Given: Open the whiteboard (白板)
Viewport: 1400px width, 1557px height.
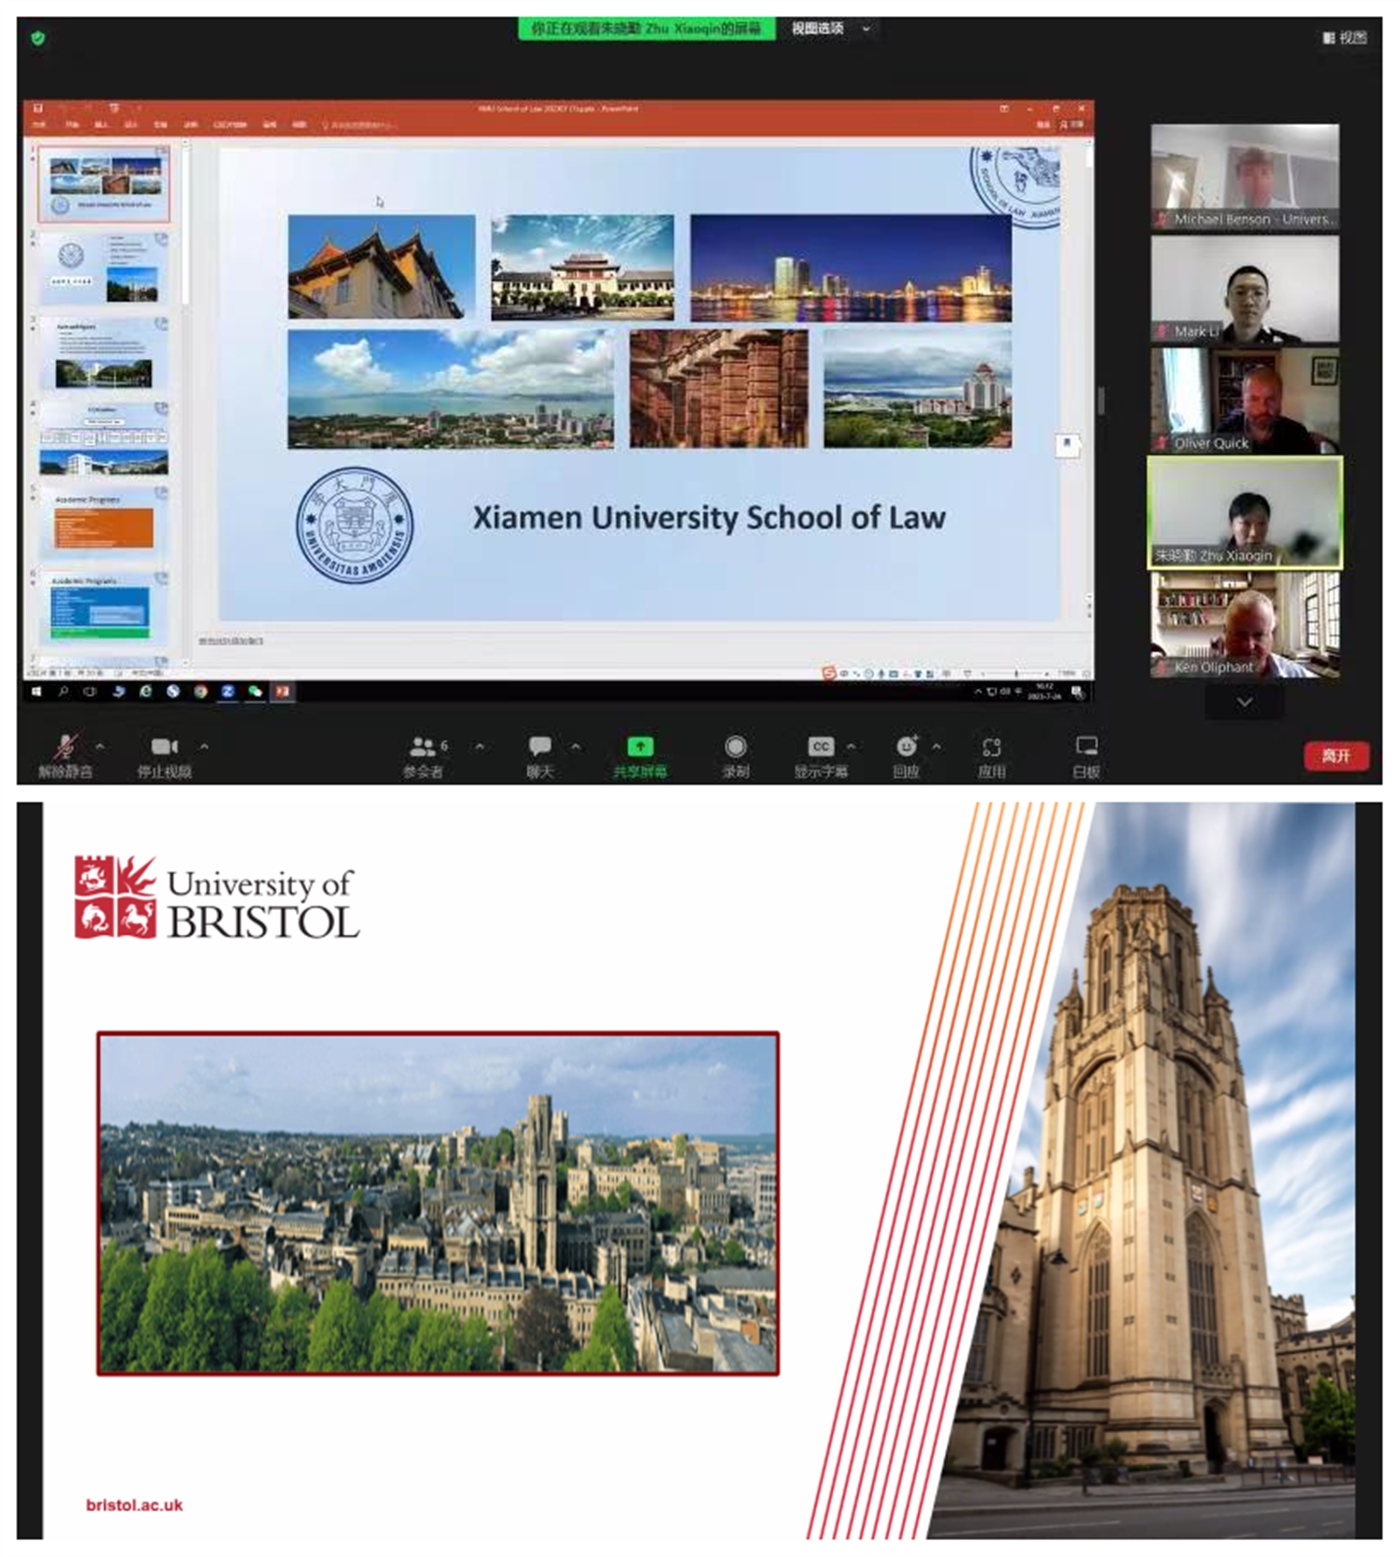Looking at the screenshot, I should 1087,756.
